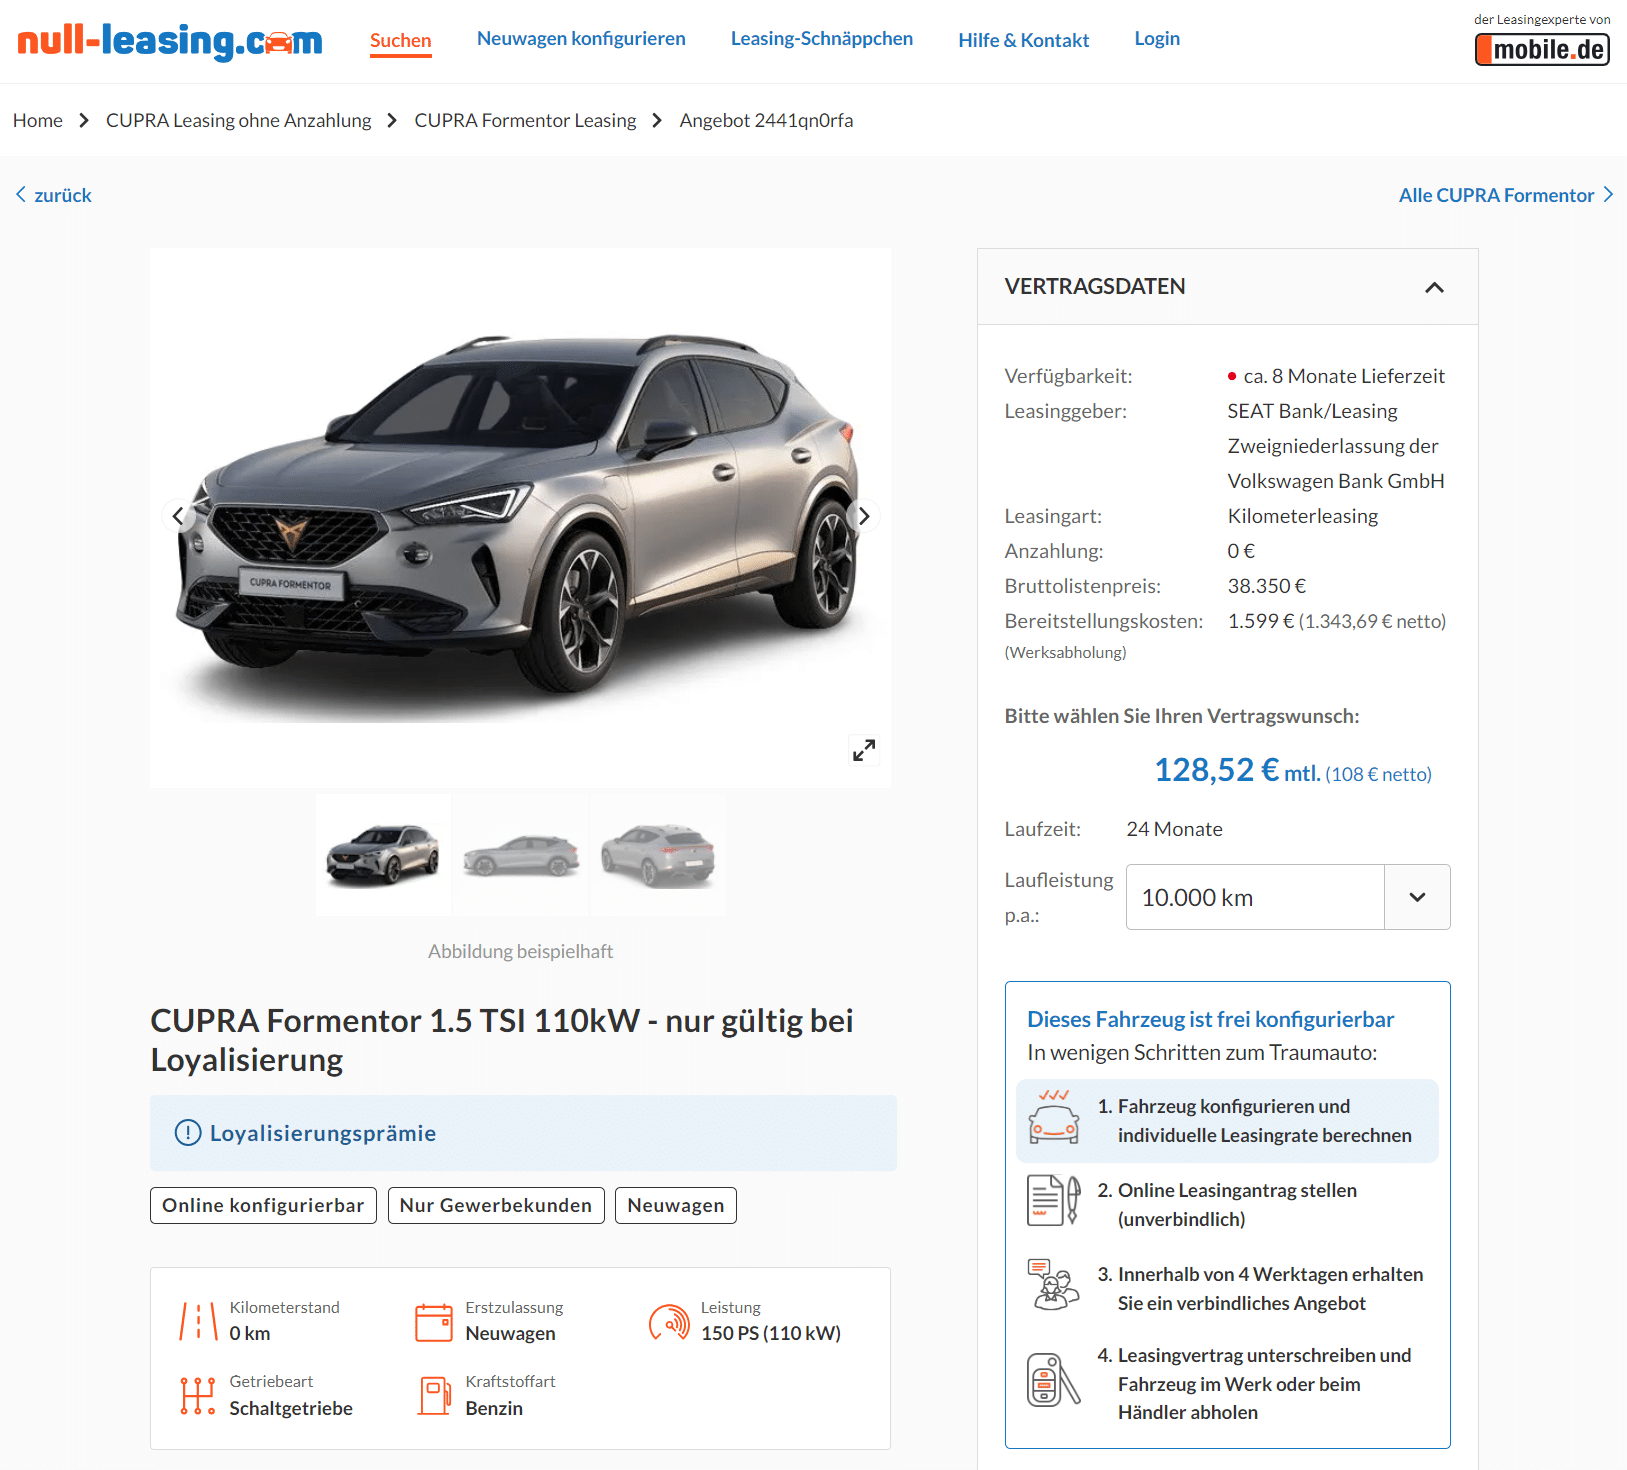Screen dimensions: 1627x1470
Task: Open the mobile.de logo link
Action: [1542, 49]
